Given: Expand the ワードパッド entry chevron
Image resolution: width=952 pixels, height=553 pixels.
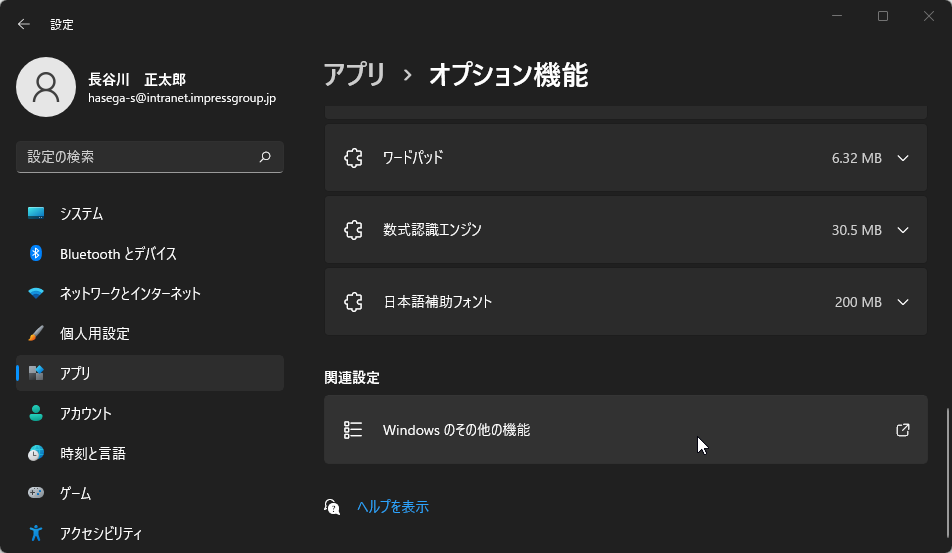Looking at the screenshot, I should (903, 158).
